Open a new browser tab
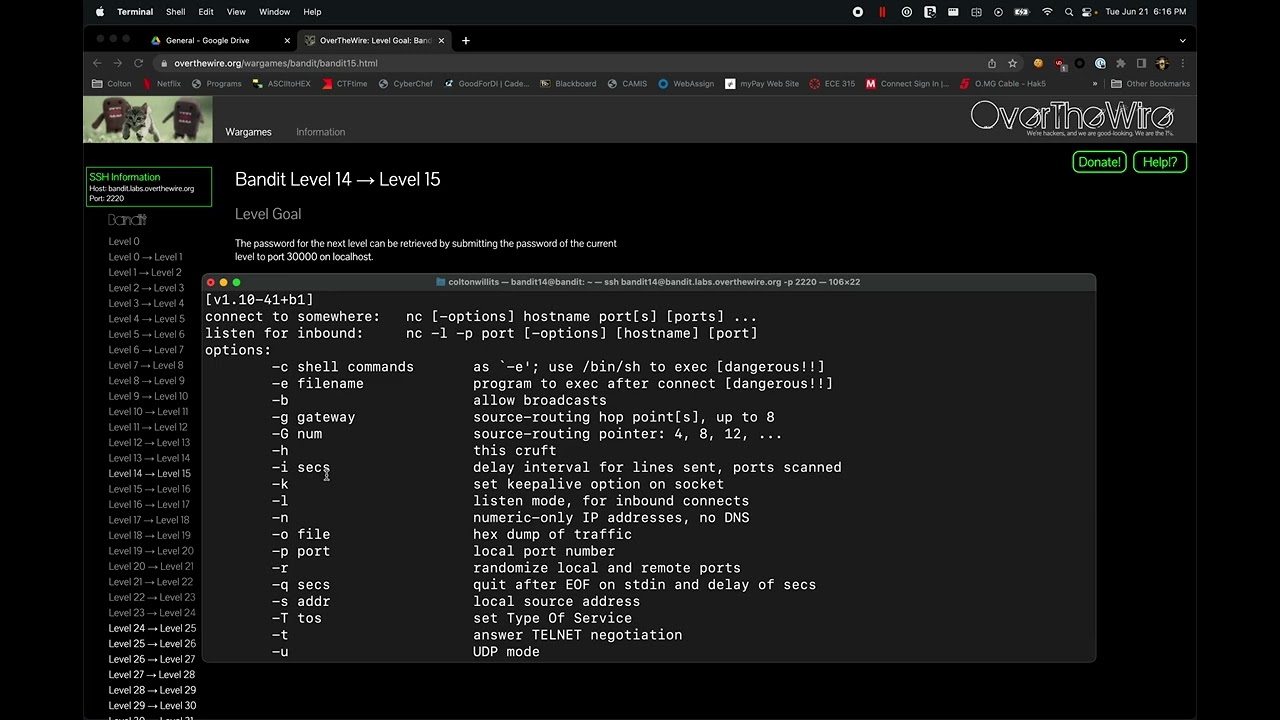 pyautogui.click(x=466, y=41)
